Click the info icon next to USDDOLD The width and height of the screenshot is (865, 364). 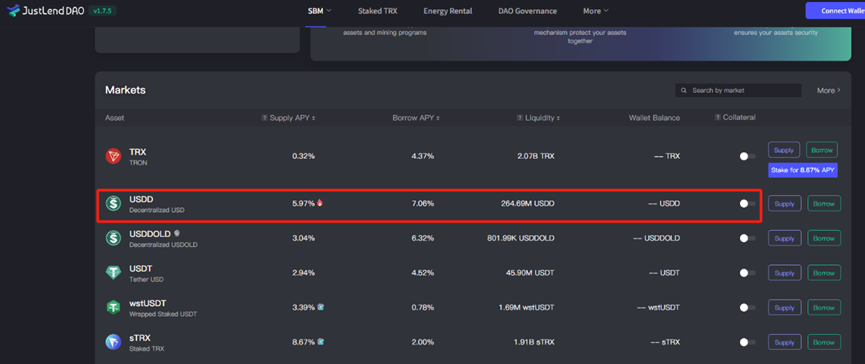click(x=177, y=233)
